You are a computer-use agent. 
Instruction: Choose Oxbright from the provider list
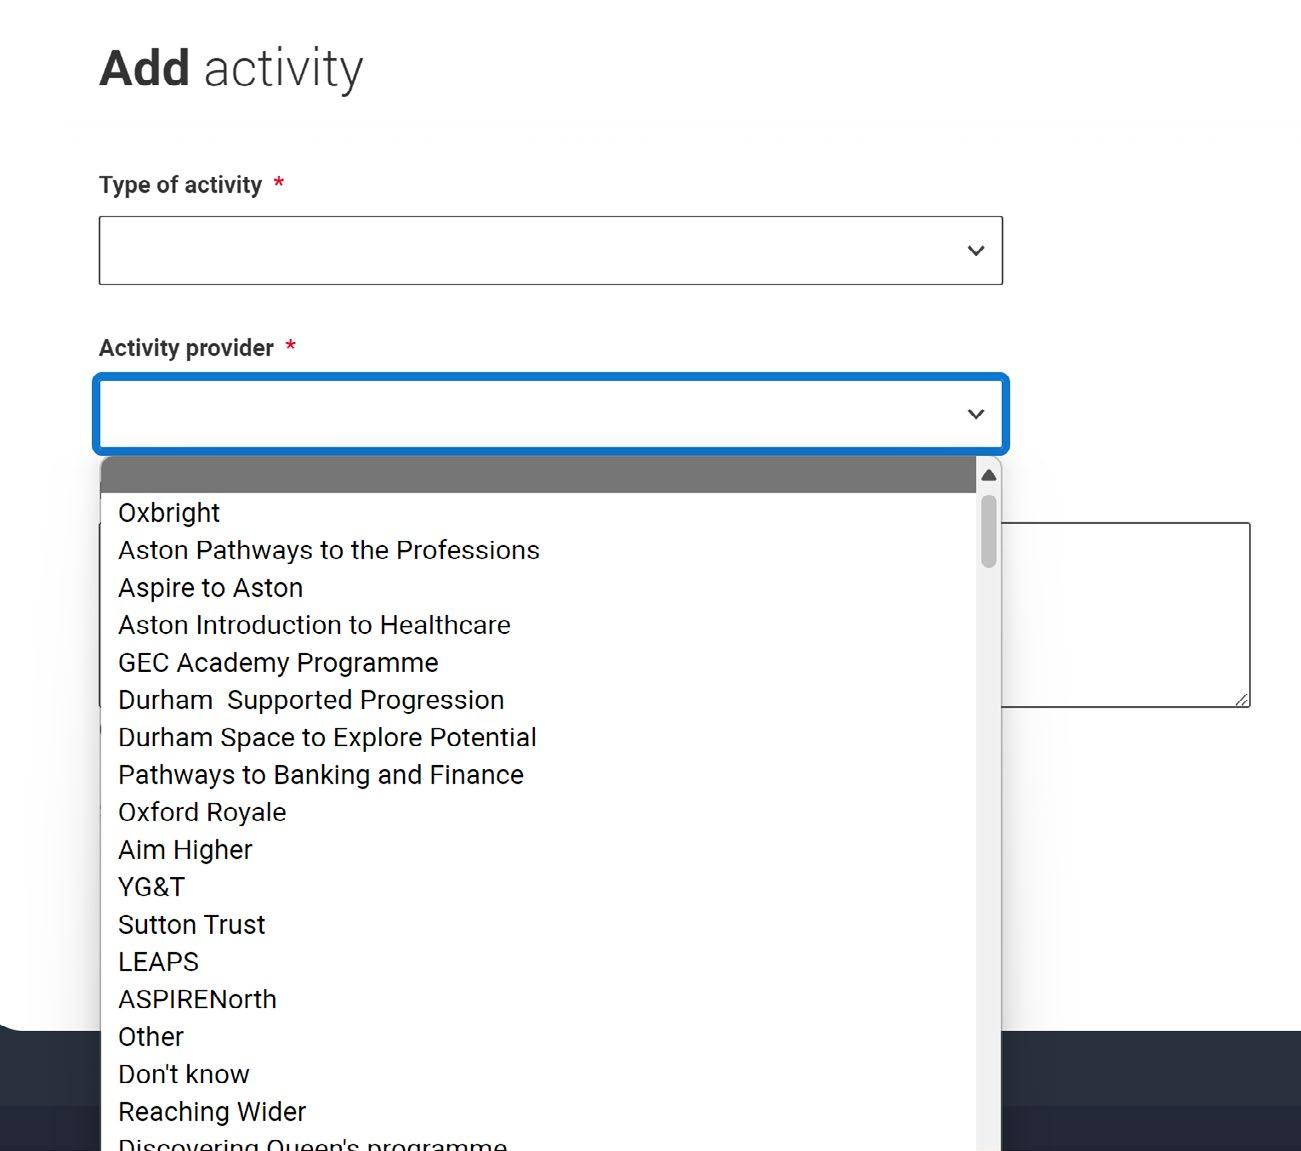point(169,513)
